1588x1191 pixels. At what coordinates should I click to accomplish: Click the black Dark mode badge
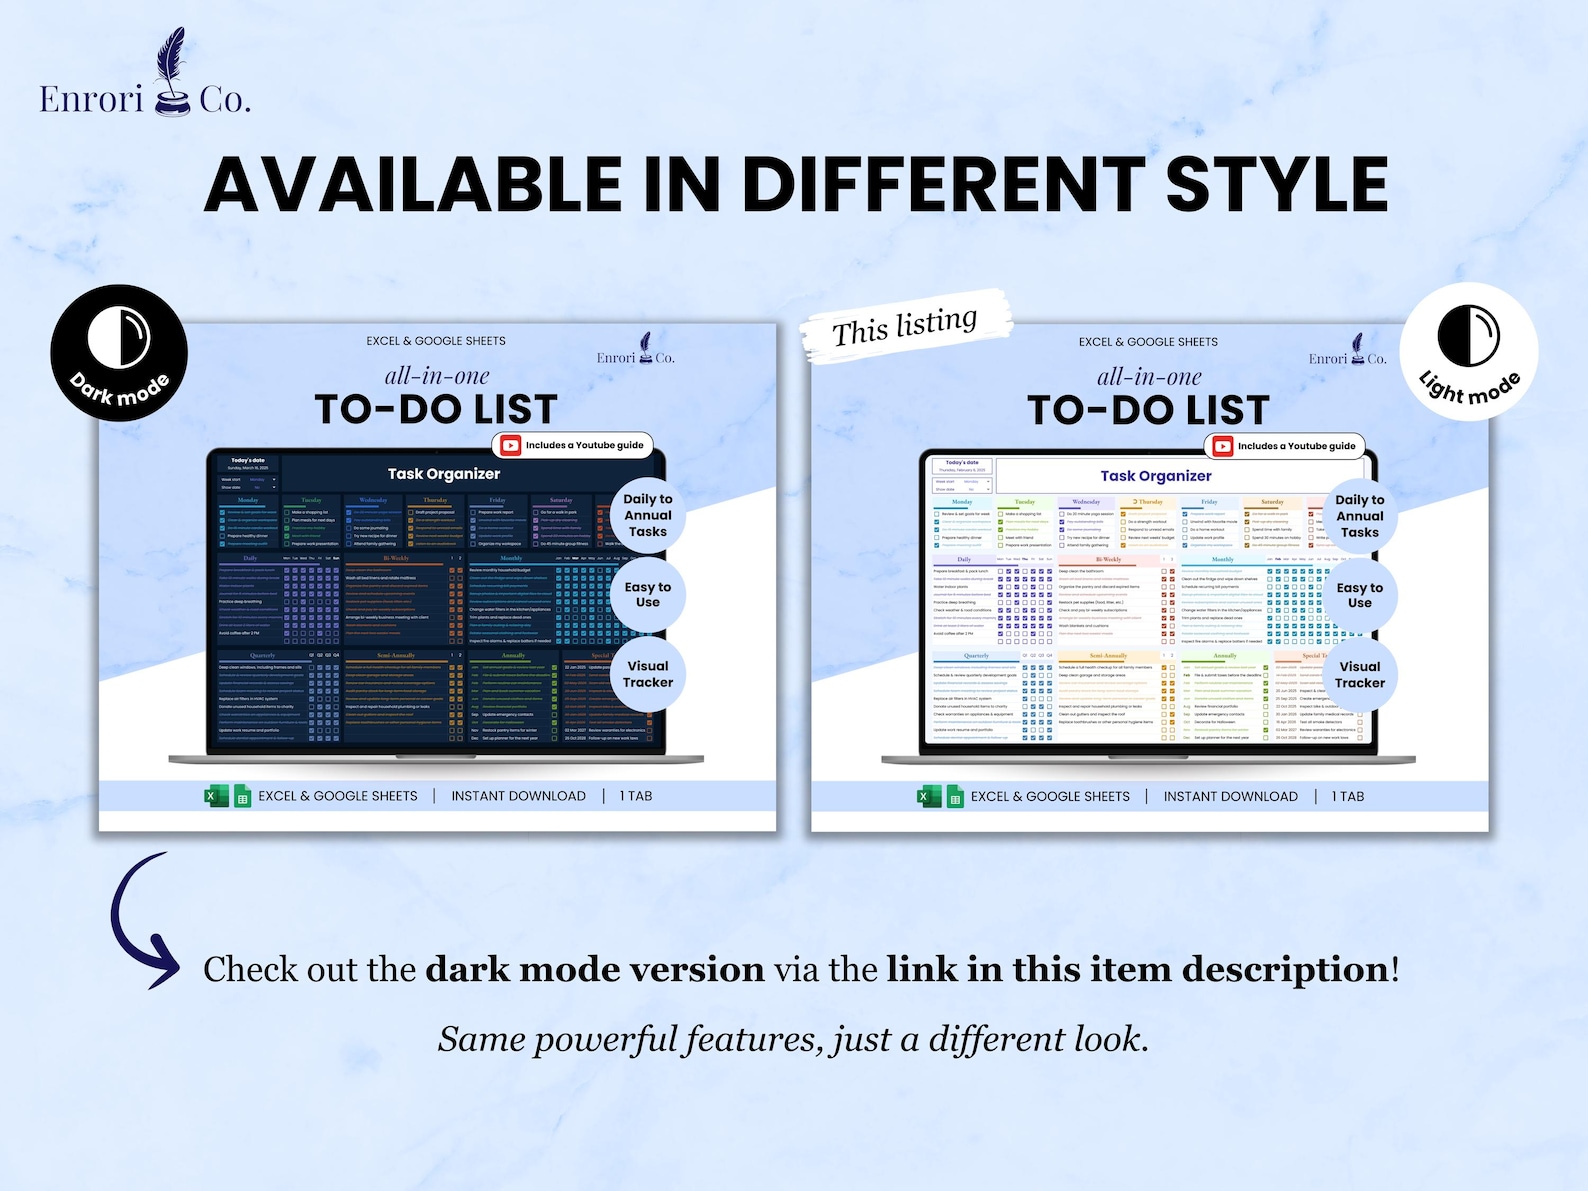[x=119, y=353]
